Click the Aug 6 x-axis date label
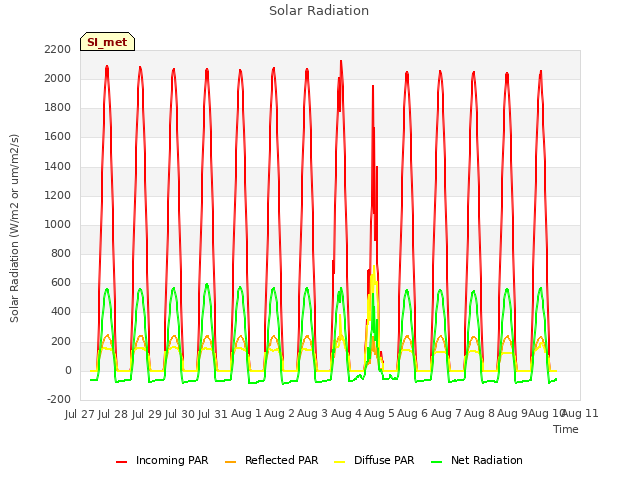Image resolution: width=640 pixels, height=480 pixels. tap(412, 414)
